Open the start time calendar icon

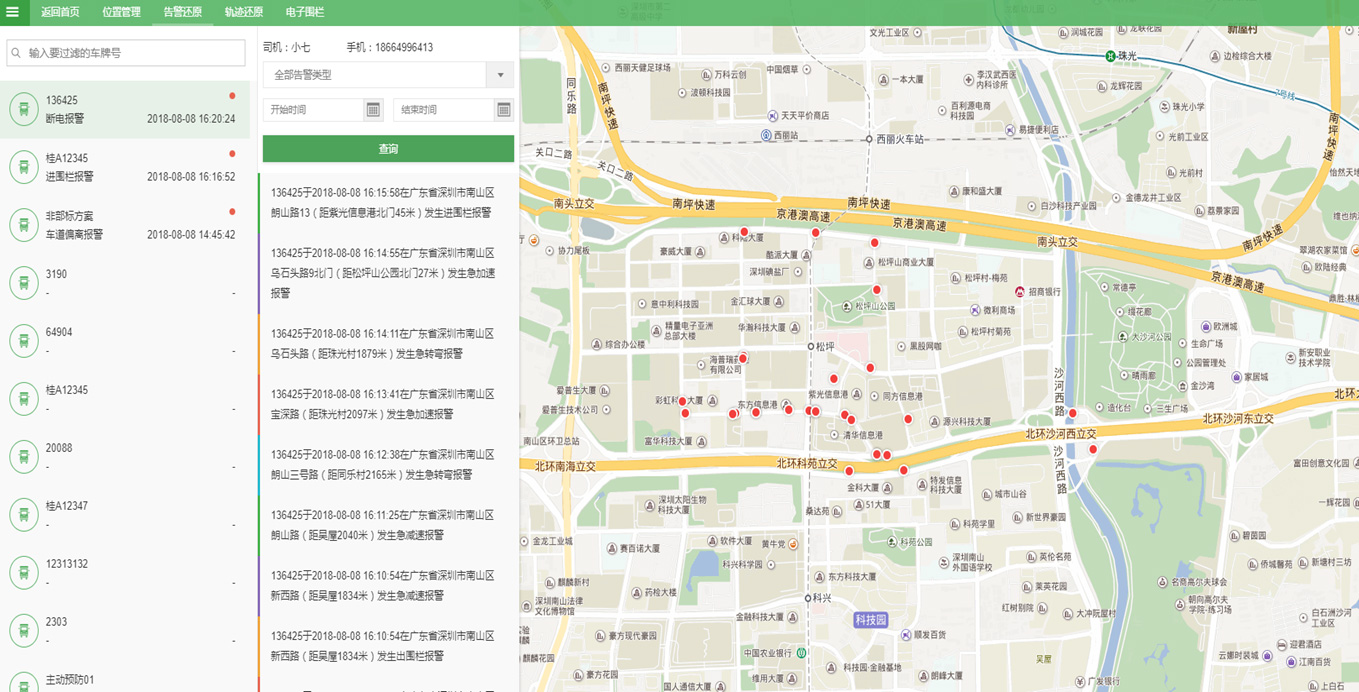coord(373,110)
